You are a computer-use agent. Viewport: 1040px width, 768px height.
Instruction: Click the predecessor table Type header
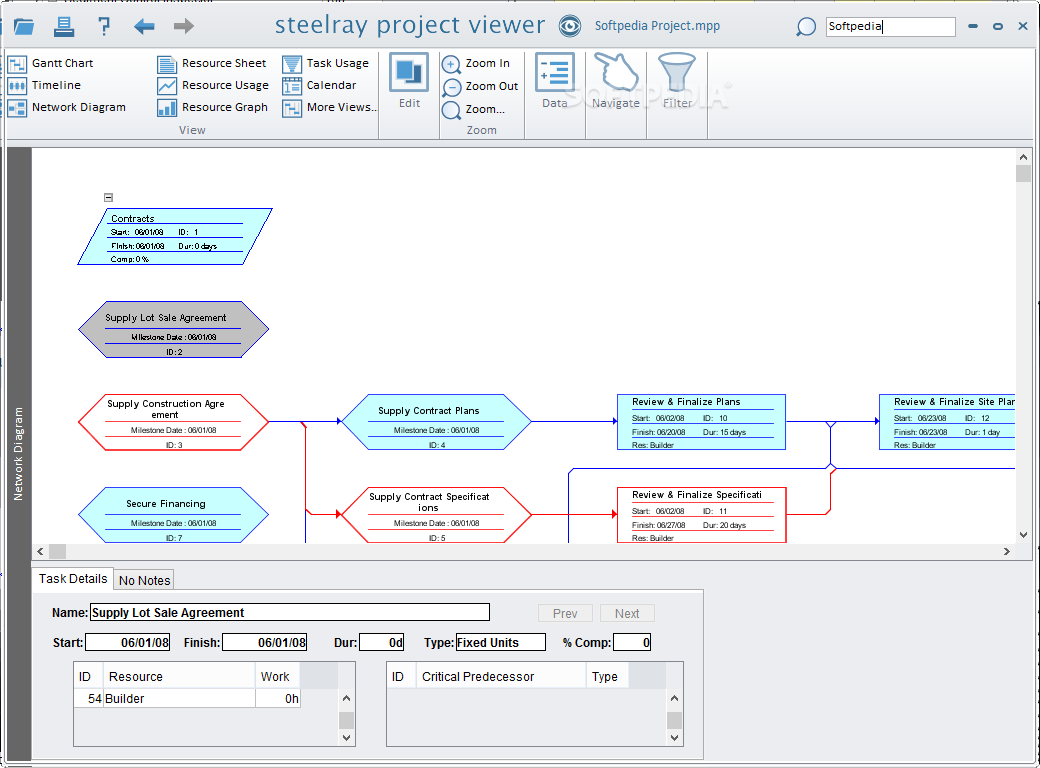606,676
